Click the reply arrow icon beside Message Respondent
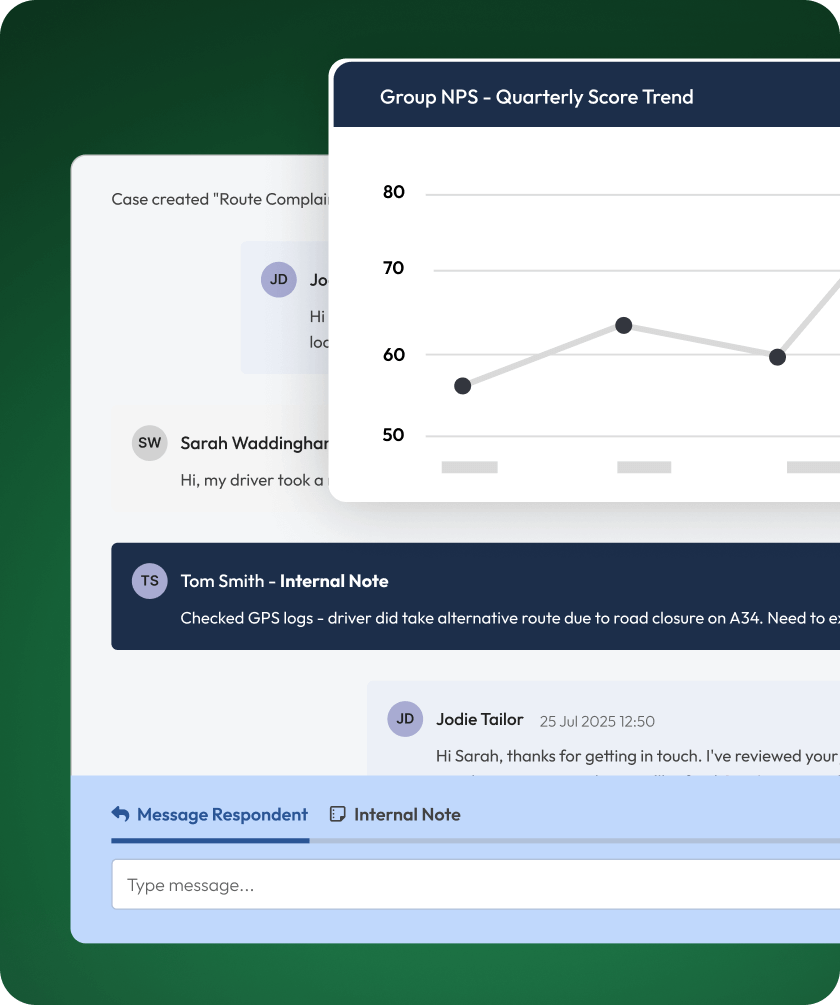 click(120, 814)
